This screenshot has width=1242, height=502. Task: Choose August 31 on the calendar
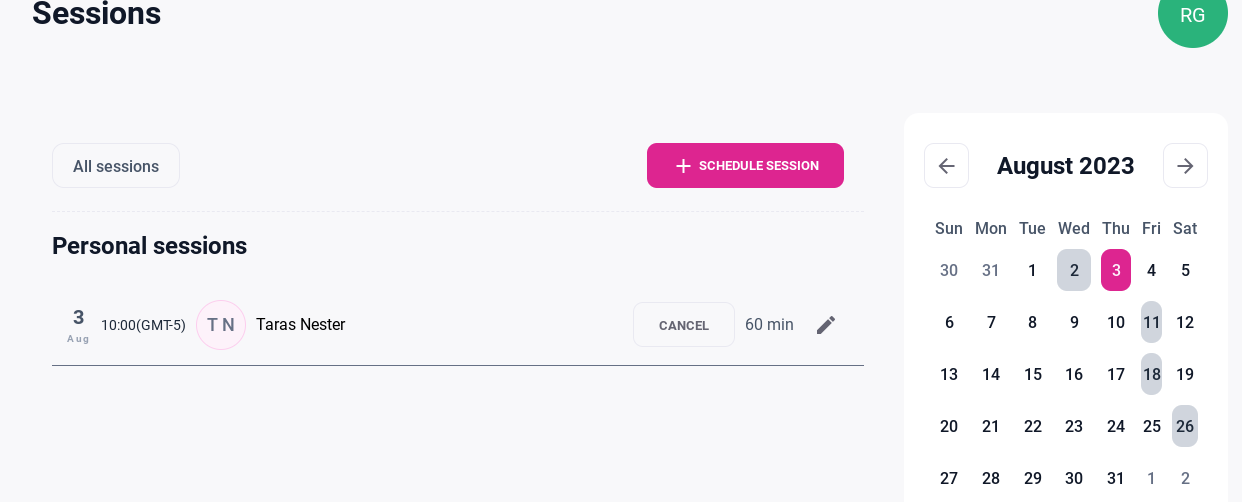pyautogui.click(x=1116, y=478)
